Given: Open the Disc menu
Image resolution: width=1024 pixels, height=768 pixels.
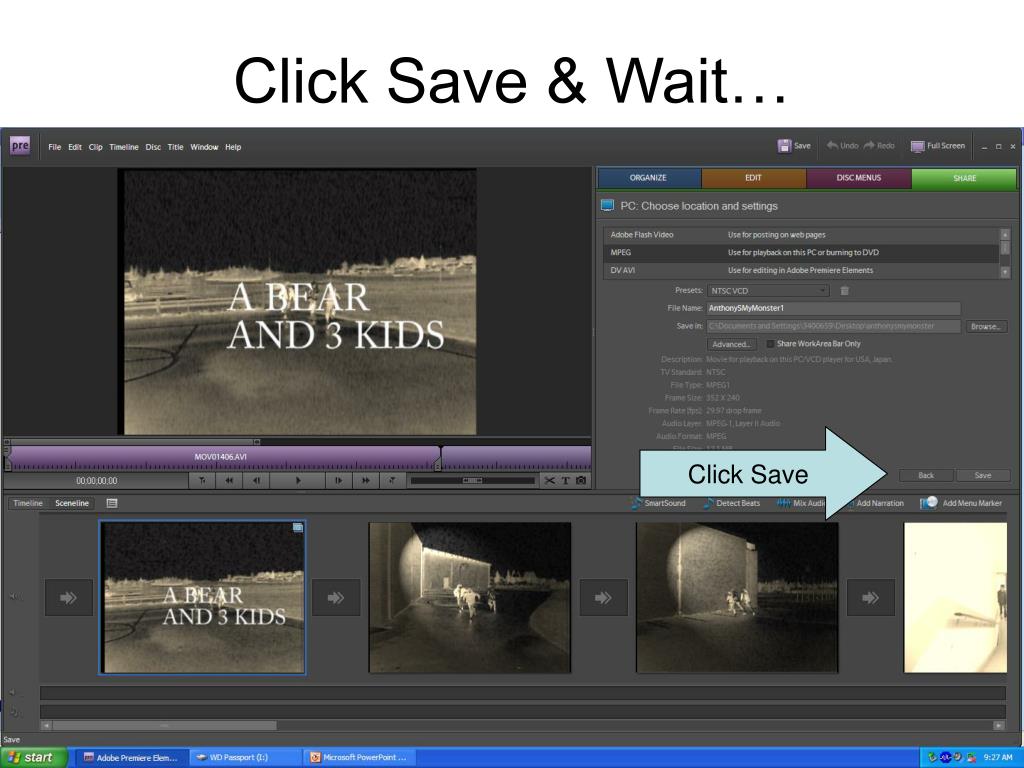Looking at the screenshot, I should coord(153,147).
